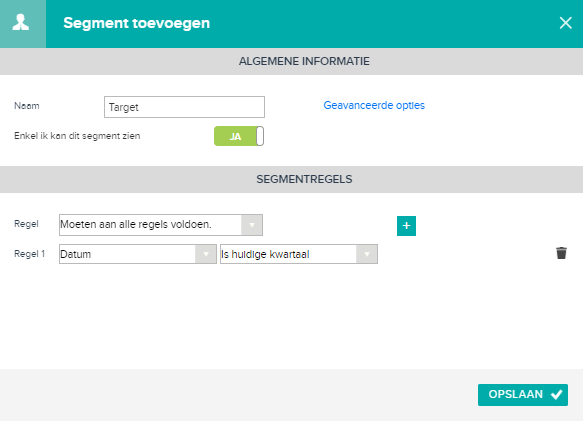Open the 'Moeten aan alle regels voldoen' dropdown arrow
The width and height of the screenshot is (583, 421).
coord(252,225)
